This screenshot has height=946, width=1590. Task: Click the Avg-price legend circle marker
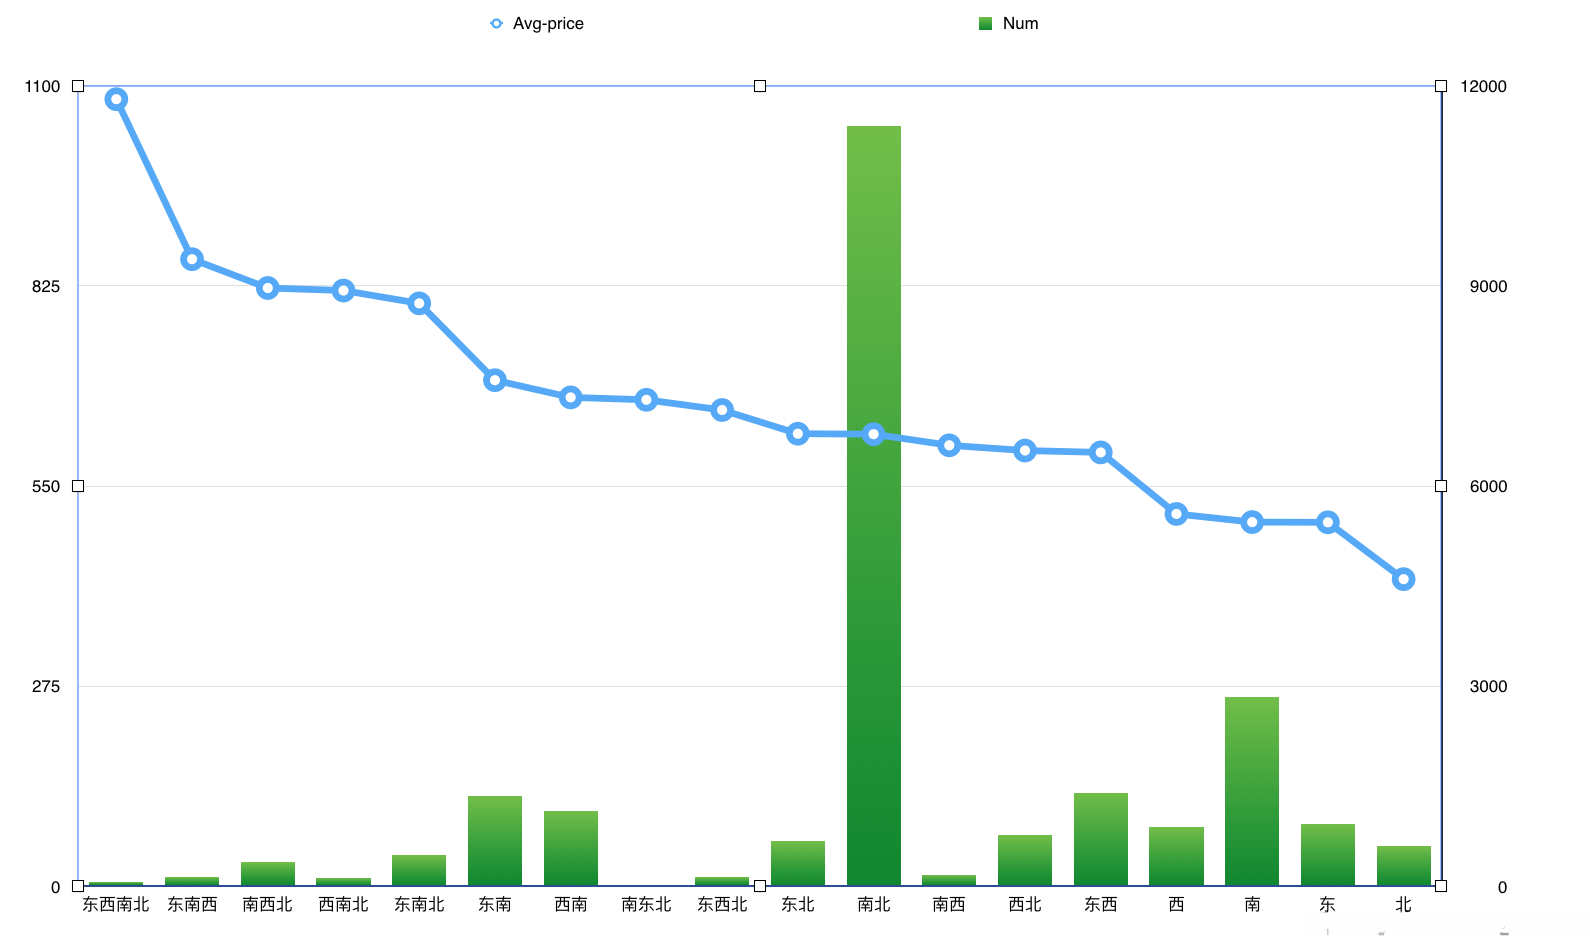[496, 23]
